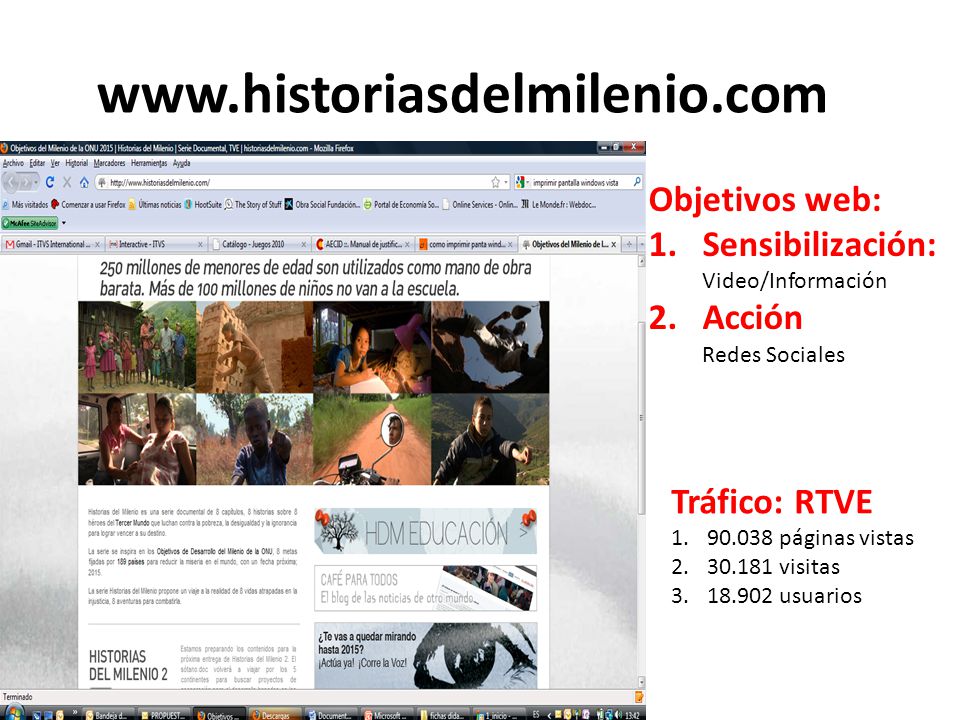The height and width of the screenshot is (720, 960).
Task: Expand the McAfee SiteAdvisor dropdown arrow
Action: pyautogui.click(x=64, y=223)
